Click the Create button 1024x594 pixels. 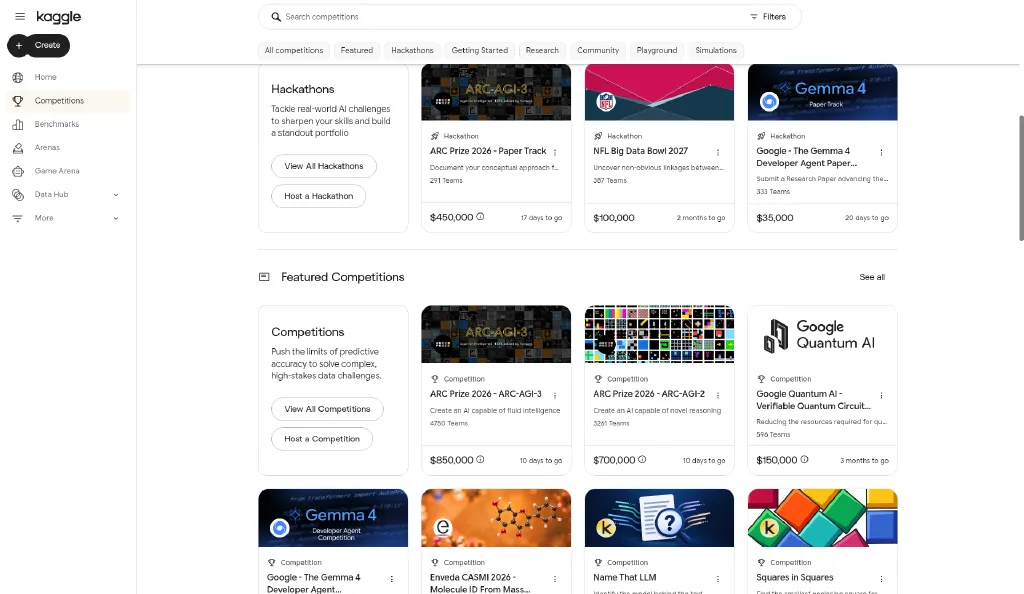pyautogui.click(x=39, y=45)
